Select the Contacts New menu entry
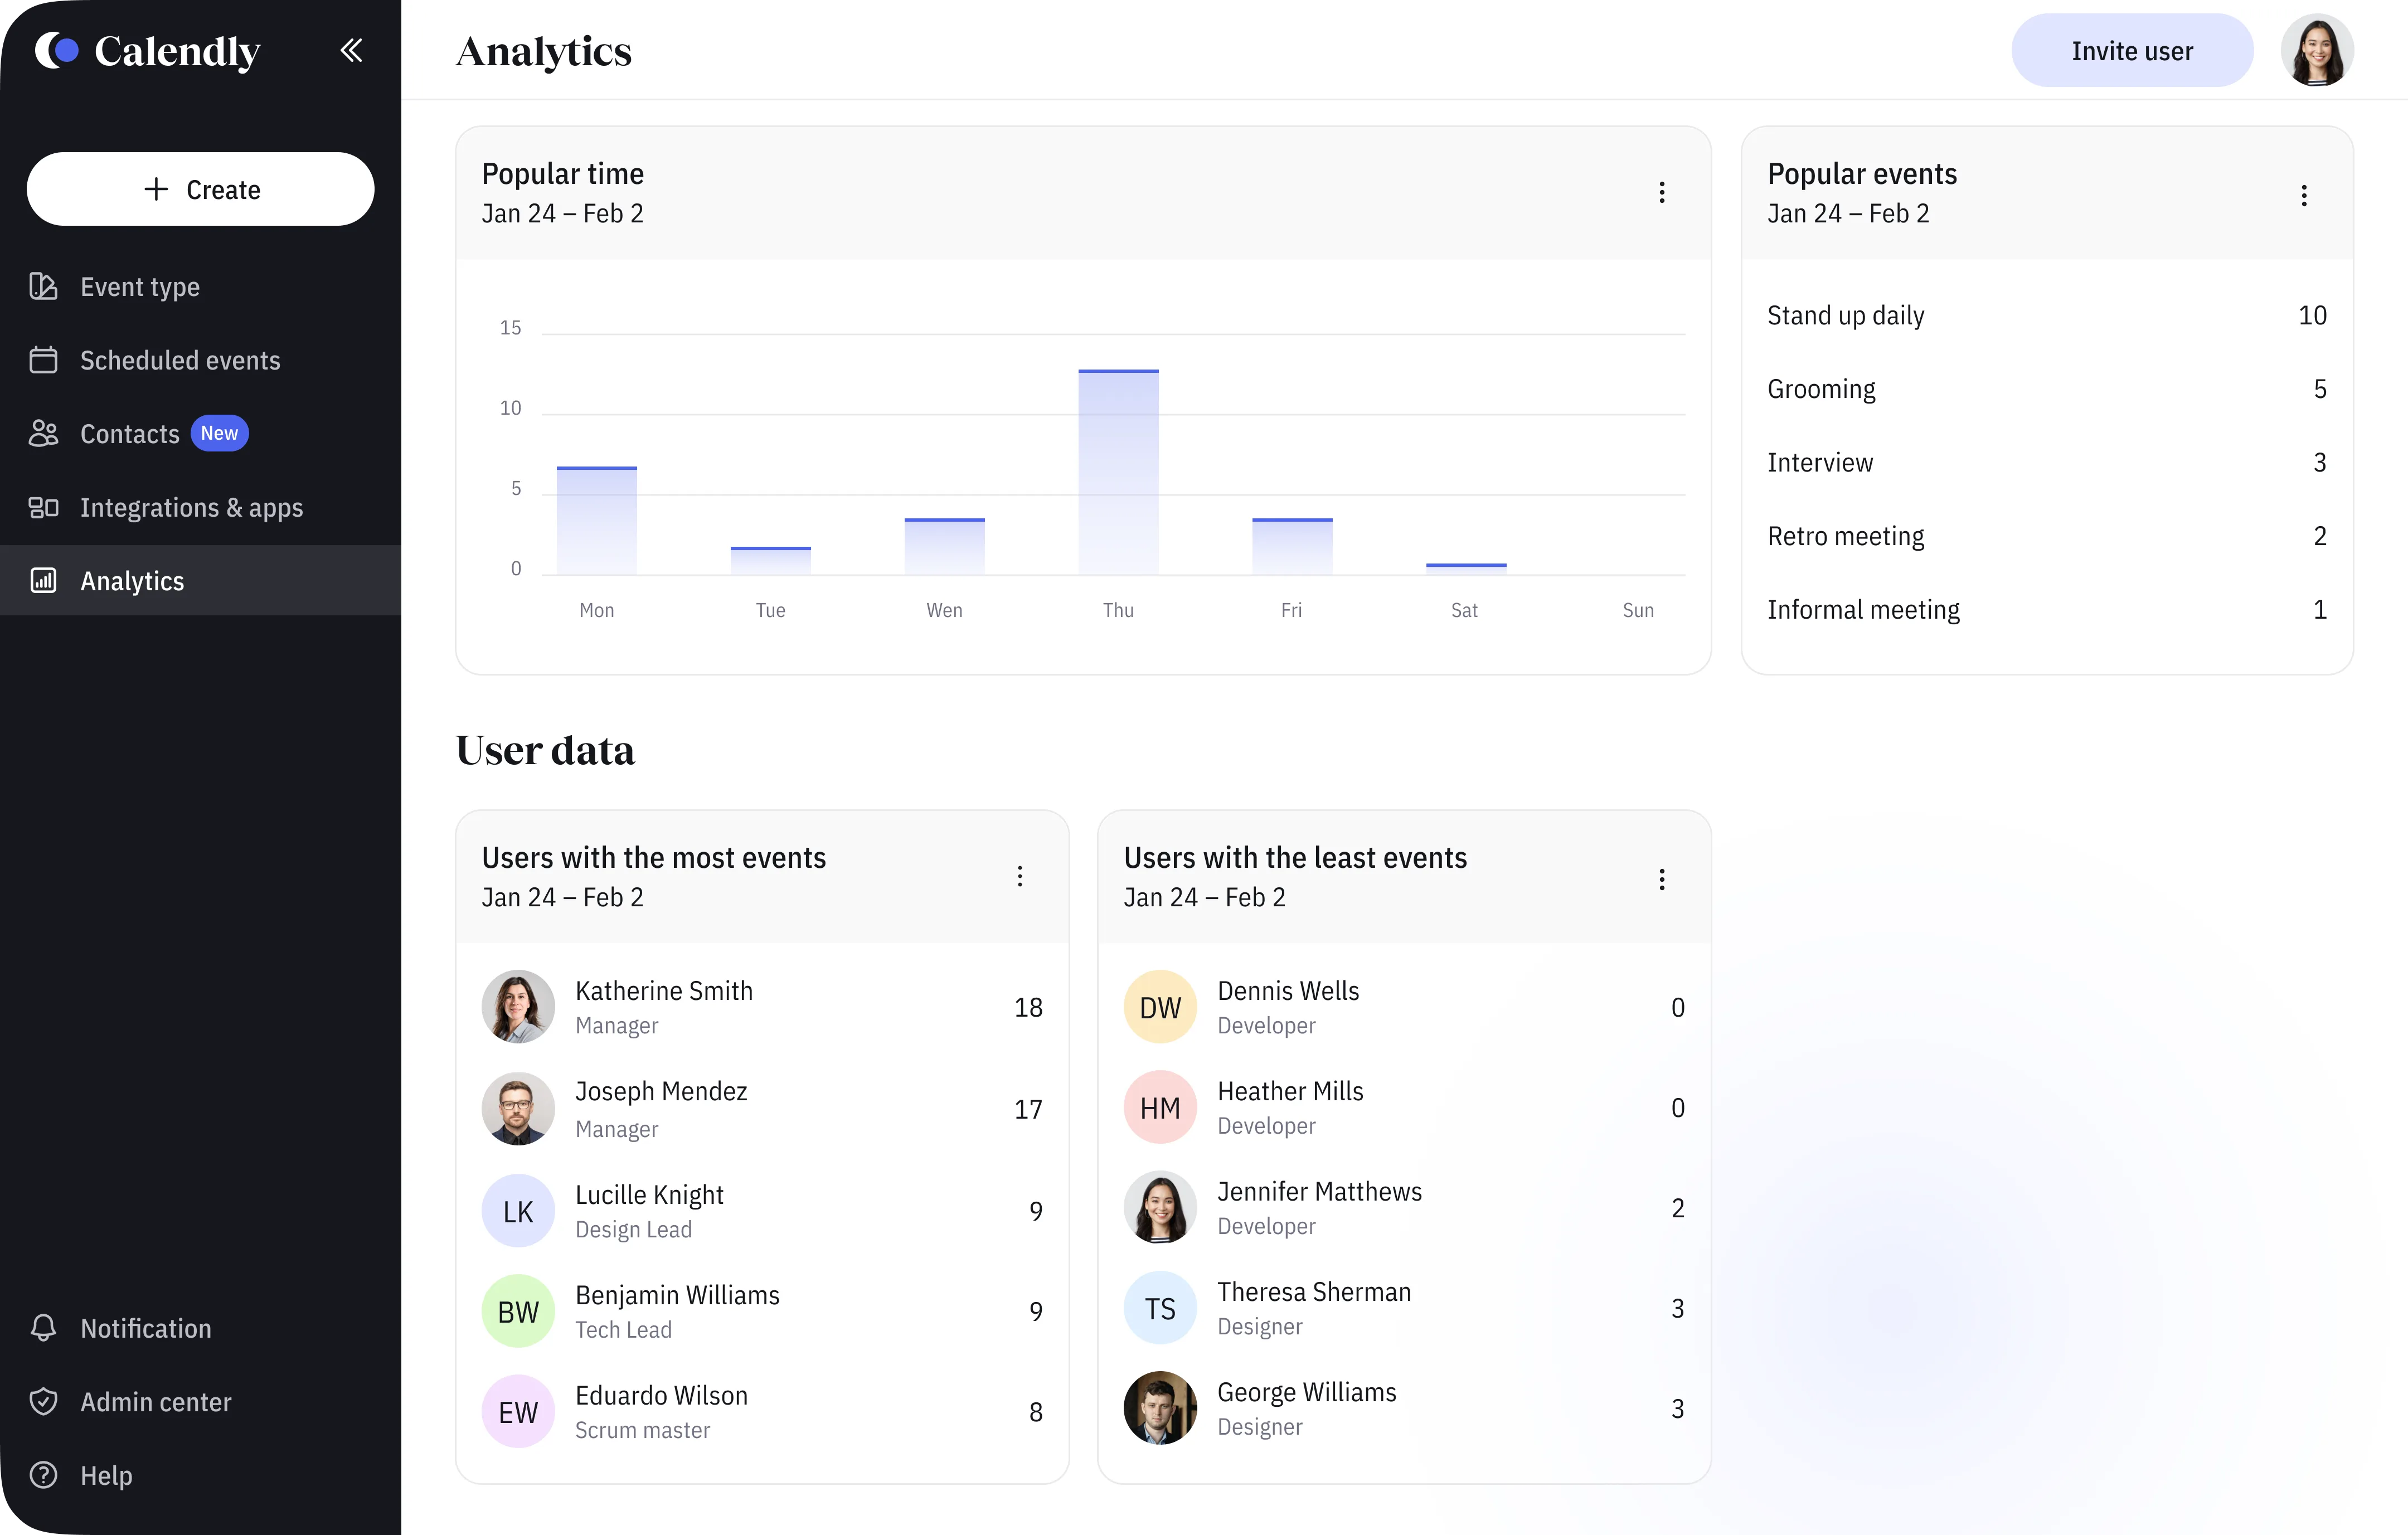This screenshot has width=2408, height=1535. tap(200, 433)
